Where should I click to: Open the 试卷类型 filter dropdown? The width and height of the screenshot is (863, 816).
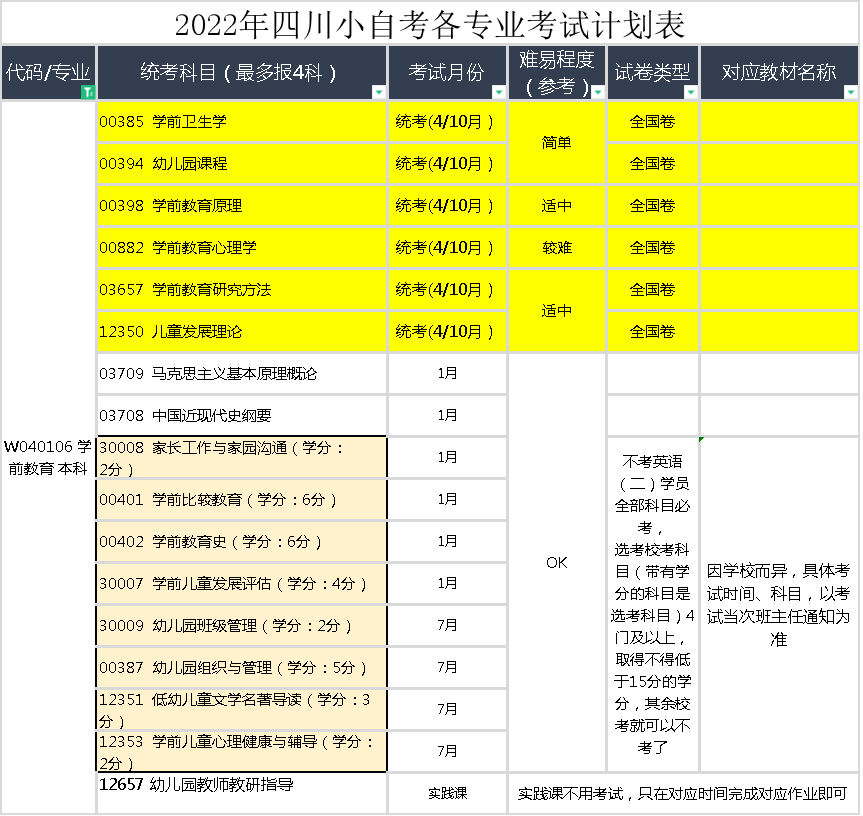click(x=690, y=92)
